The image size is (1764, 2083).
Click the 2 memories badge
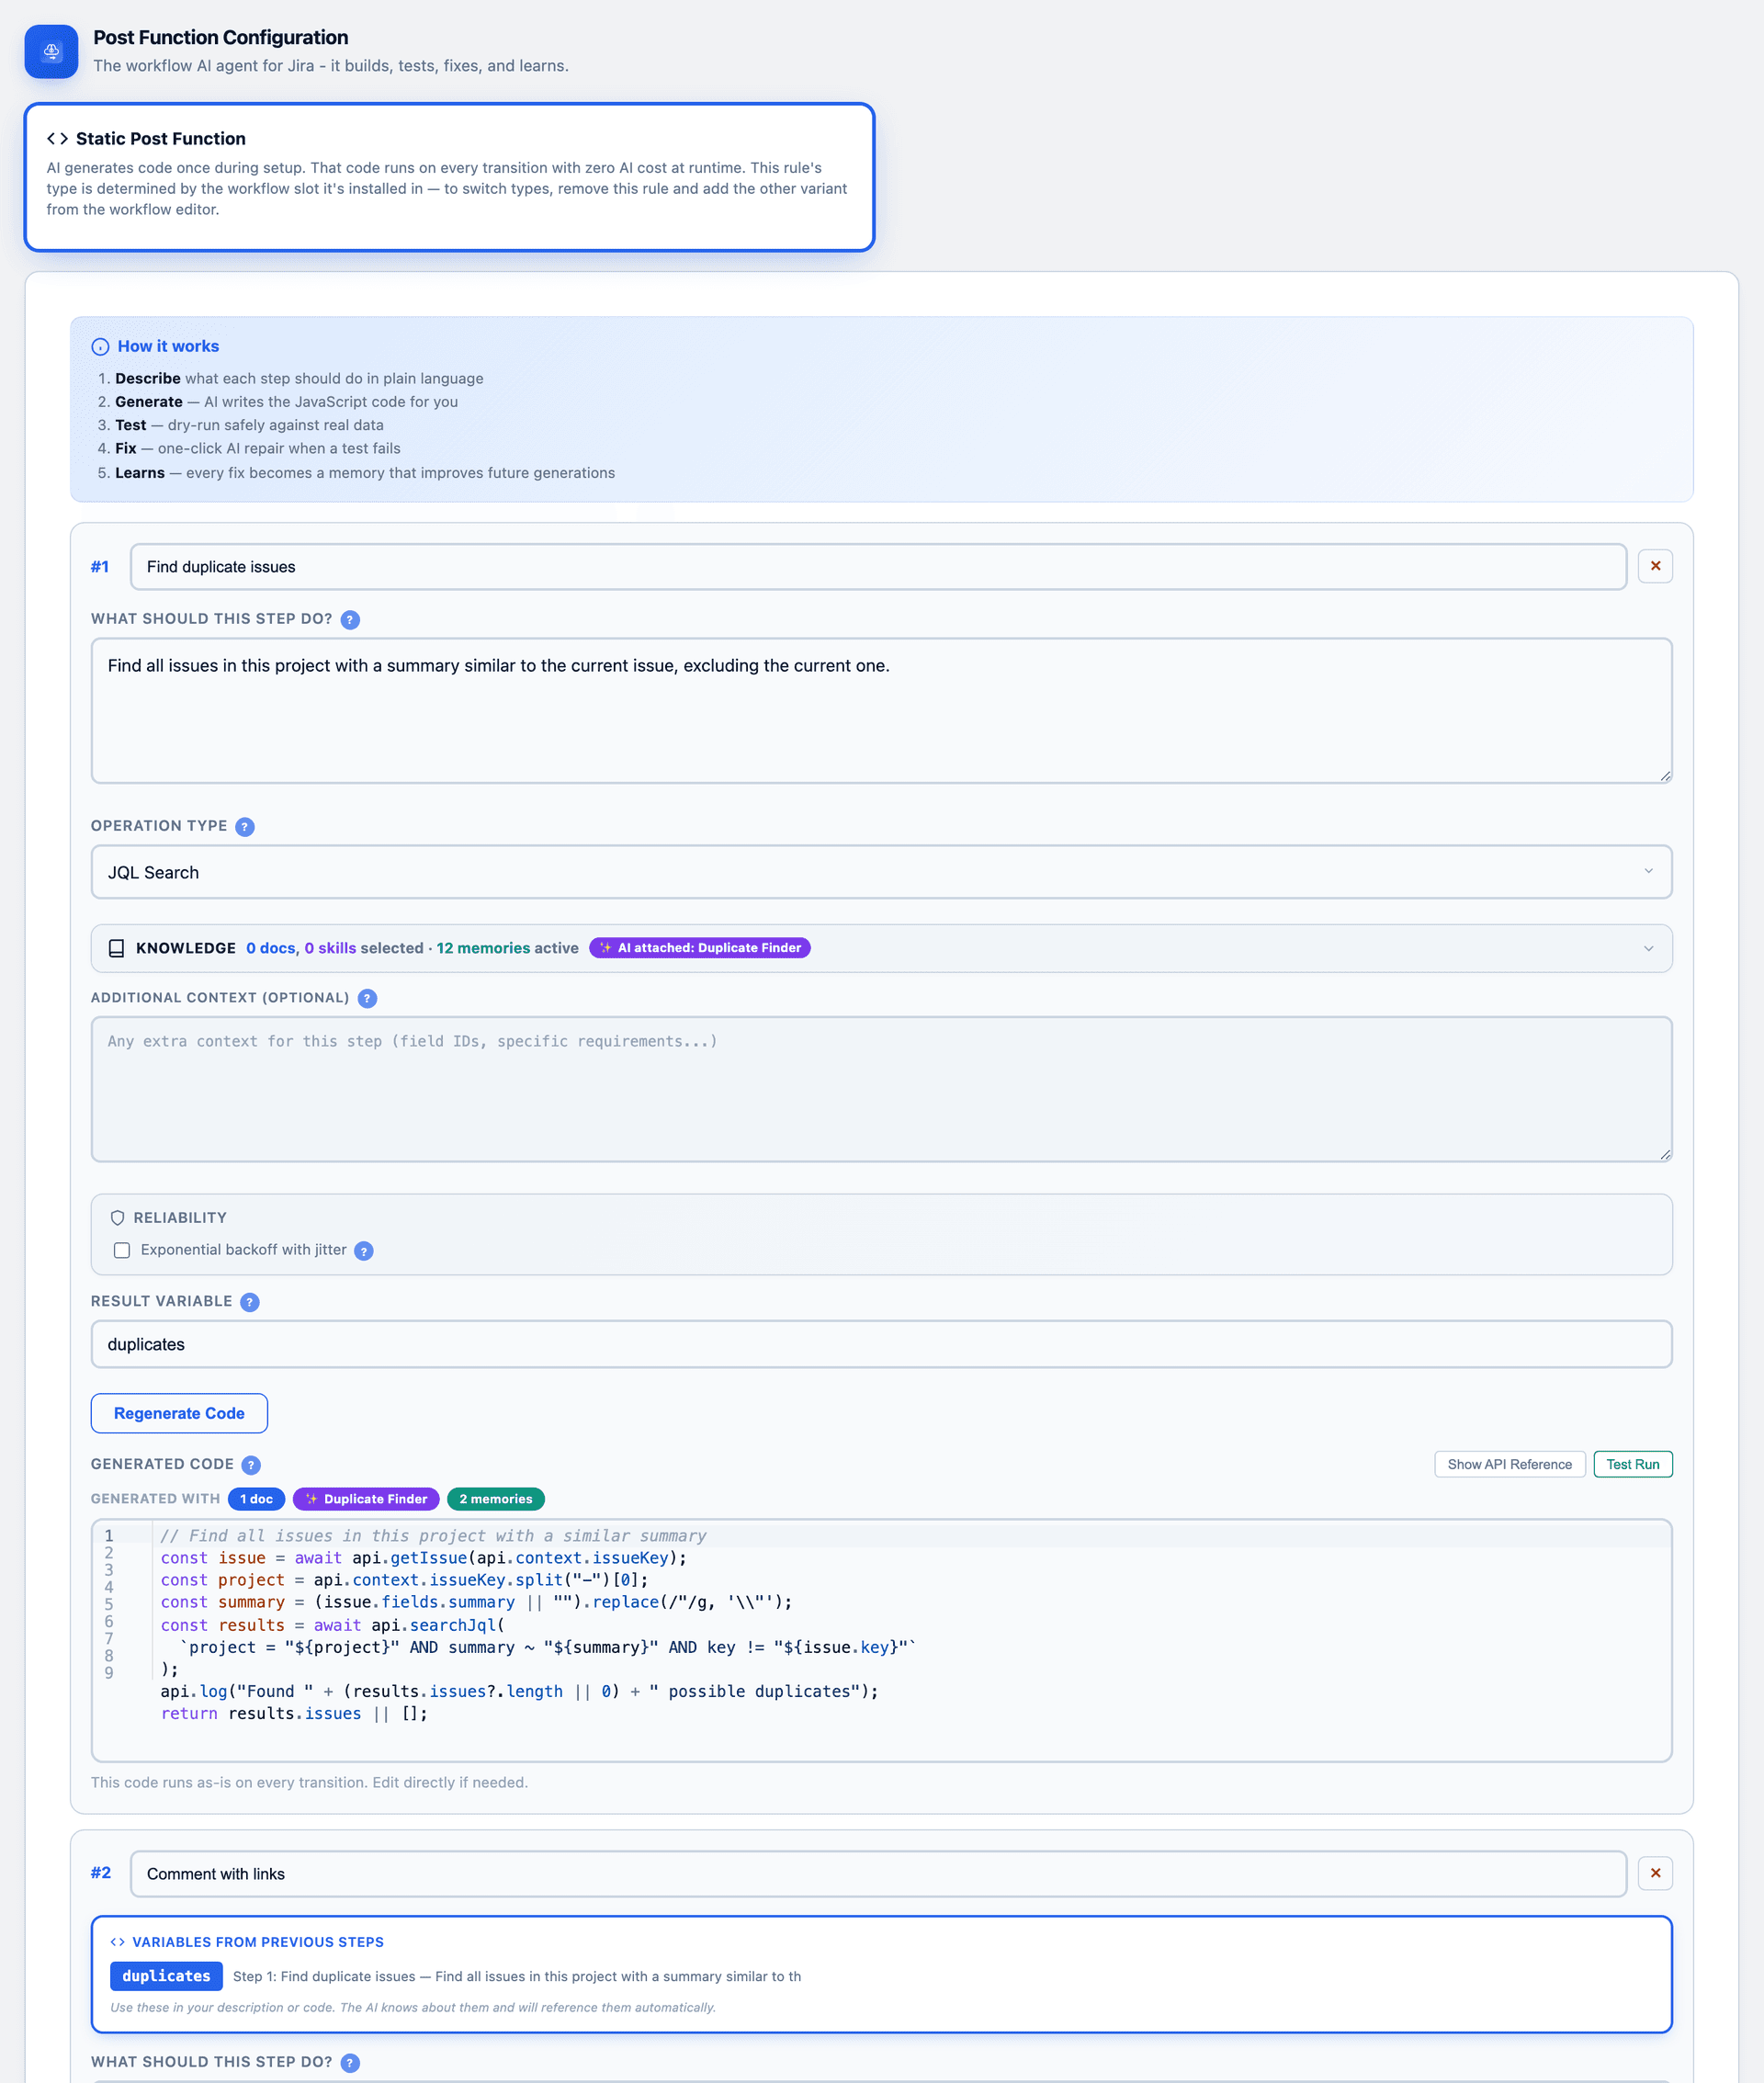pos(496,1499)
